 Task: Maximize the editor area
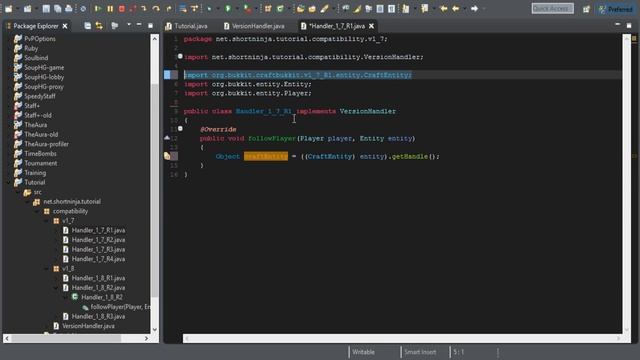(629, 25)
